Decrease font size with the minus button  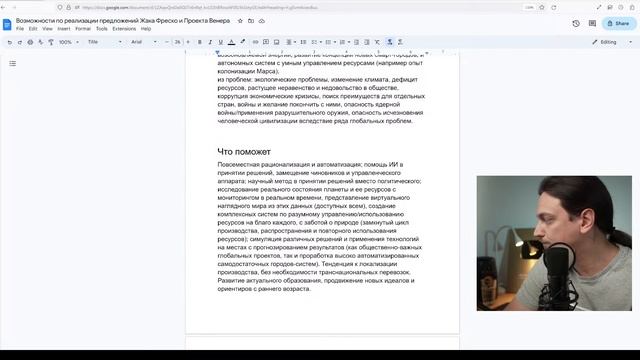167,42
